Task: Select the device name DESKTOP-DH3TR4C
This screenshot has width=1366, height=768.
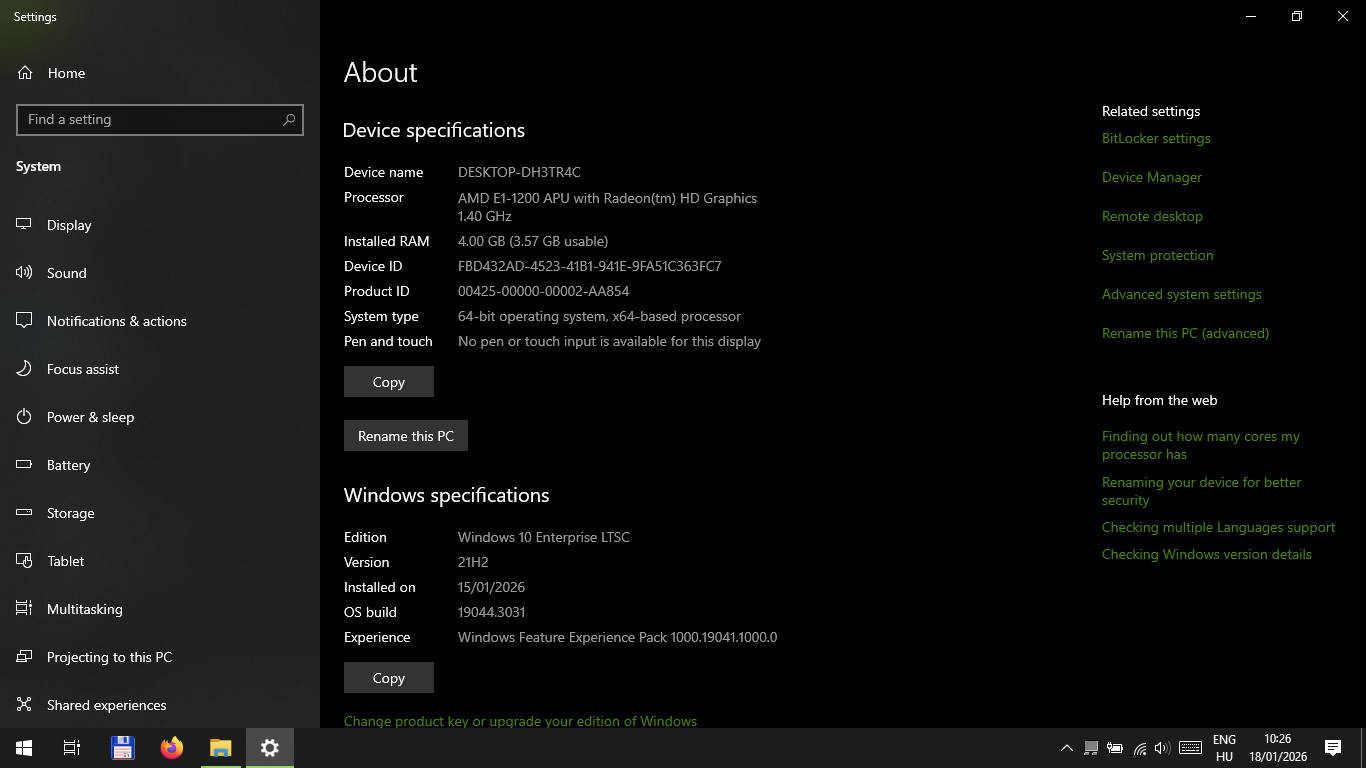Action: tap(519, 173)
